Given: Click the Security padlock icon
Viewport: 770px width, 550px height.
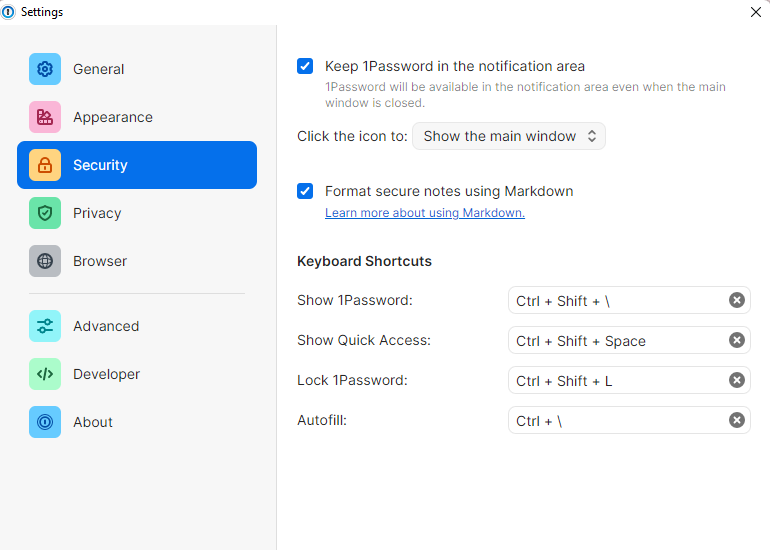Looking at the screenshot, I should [x=45, y=165].
